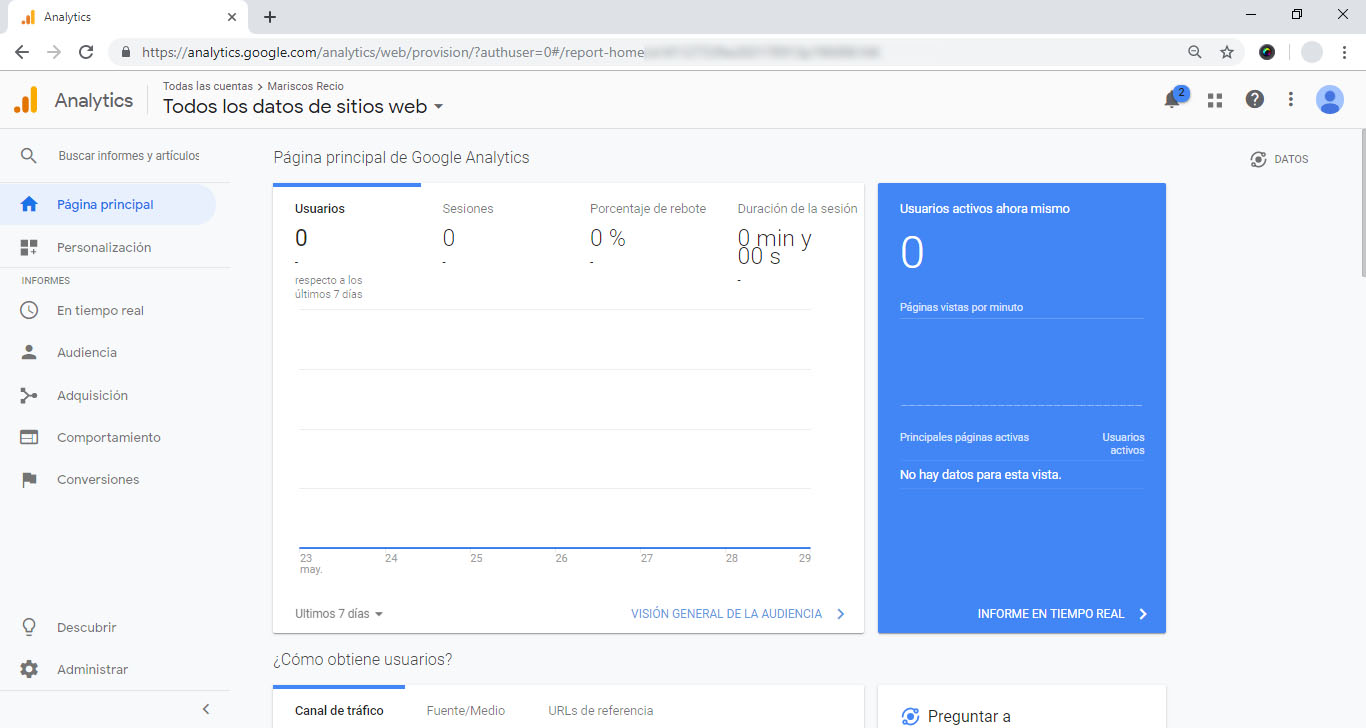Select the Sesiones metric tab

pos(494,244)
